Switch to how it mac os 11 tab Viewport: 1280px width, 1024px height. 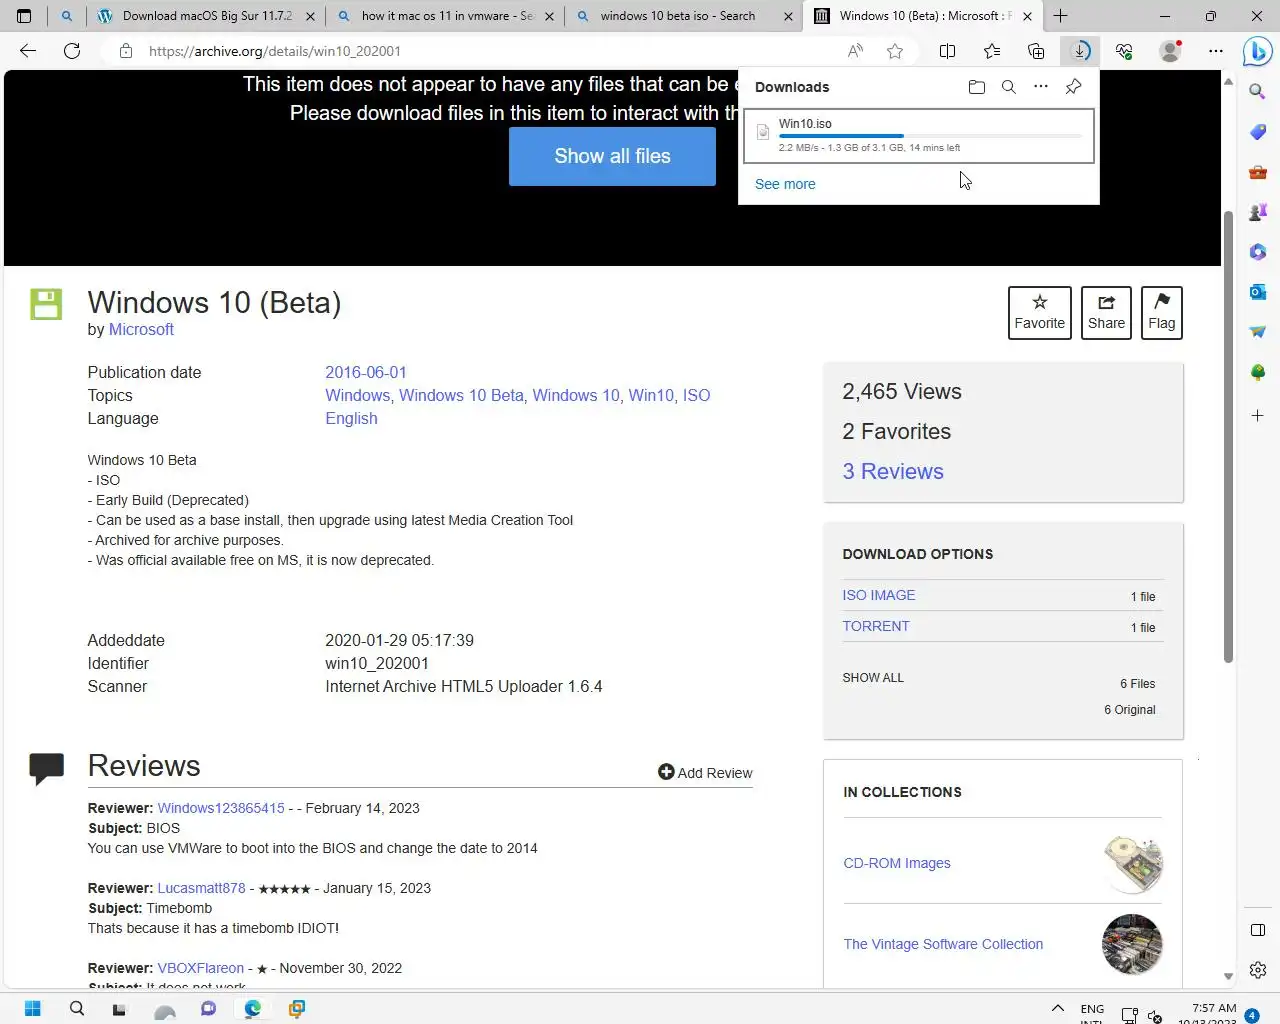pos(446,16)
